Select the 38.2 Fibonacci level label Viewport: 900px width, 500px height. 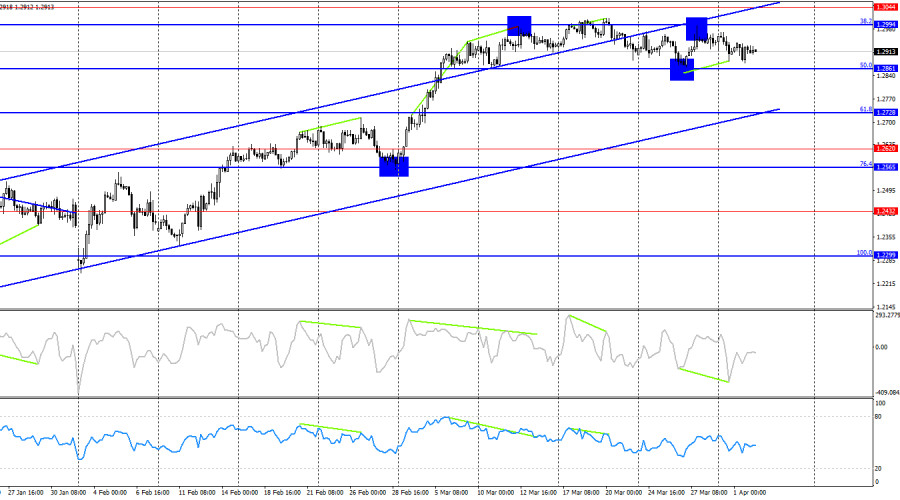click(x=866, y=21)
